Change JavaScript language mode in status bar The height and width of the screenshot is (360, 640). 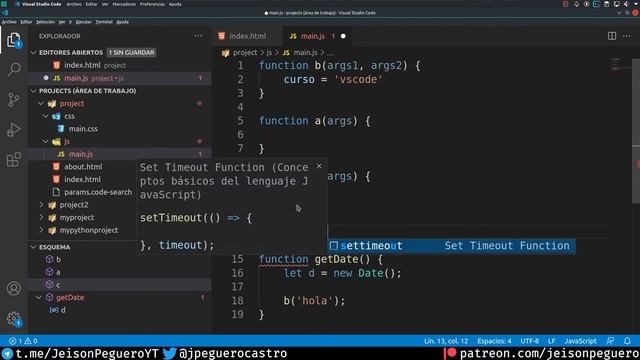[580, 341]
